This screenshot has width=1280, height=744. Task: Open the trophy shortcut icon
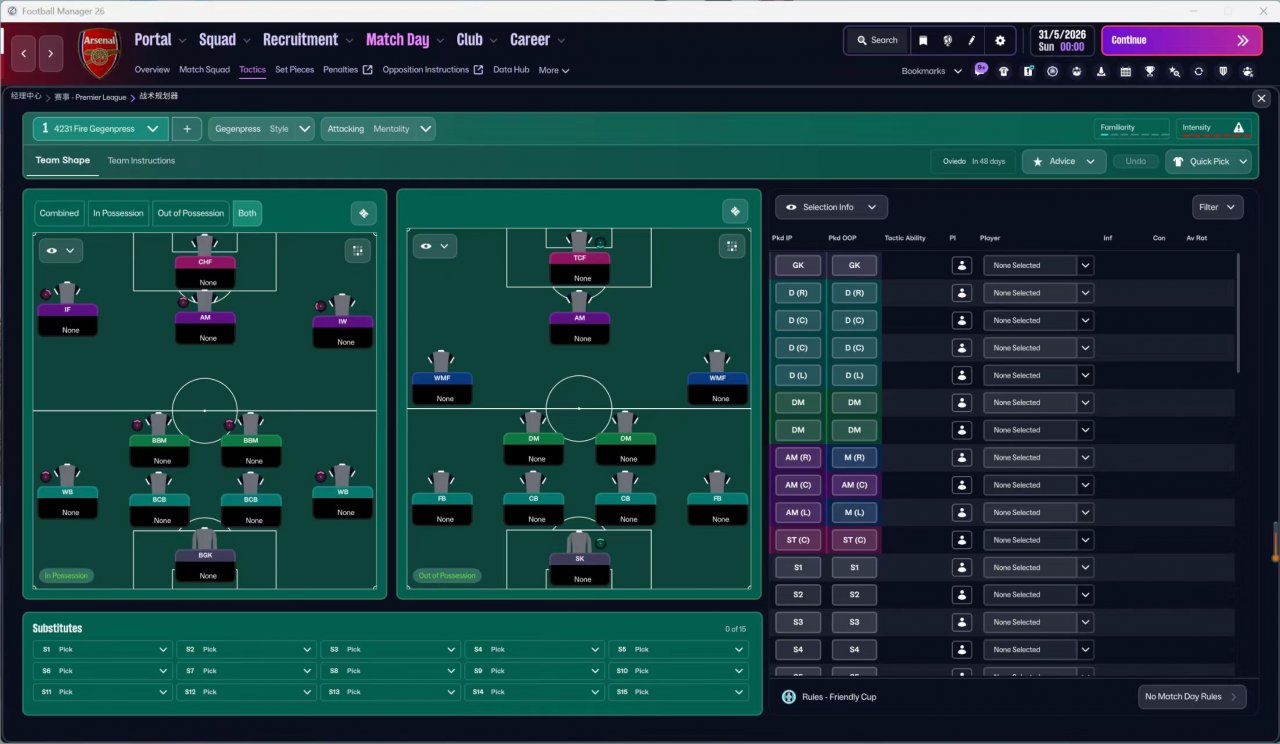click(1150, 72)
